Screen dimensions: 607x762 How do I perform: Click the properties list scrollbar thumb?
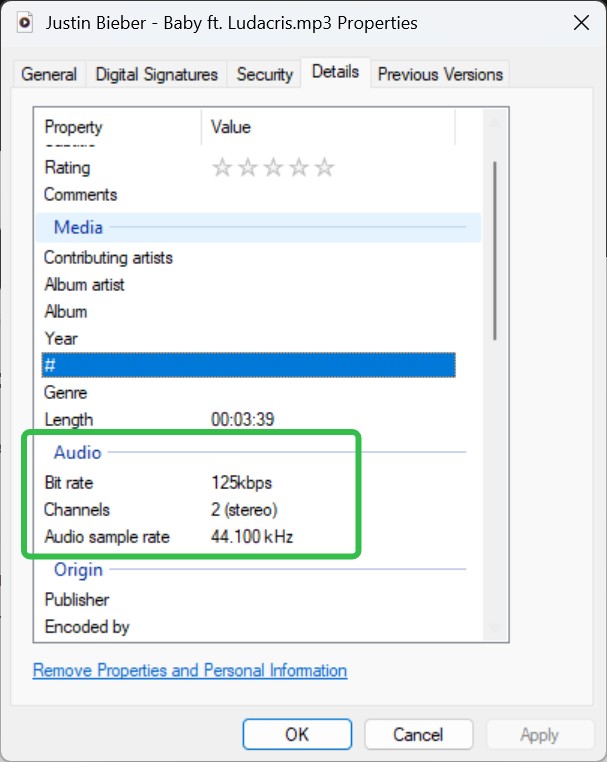495,251
